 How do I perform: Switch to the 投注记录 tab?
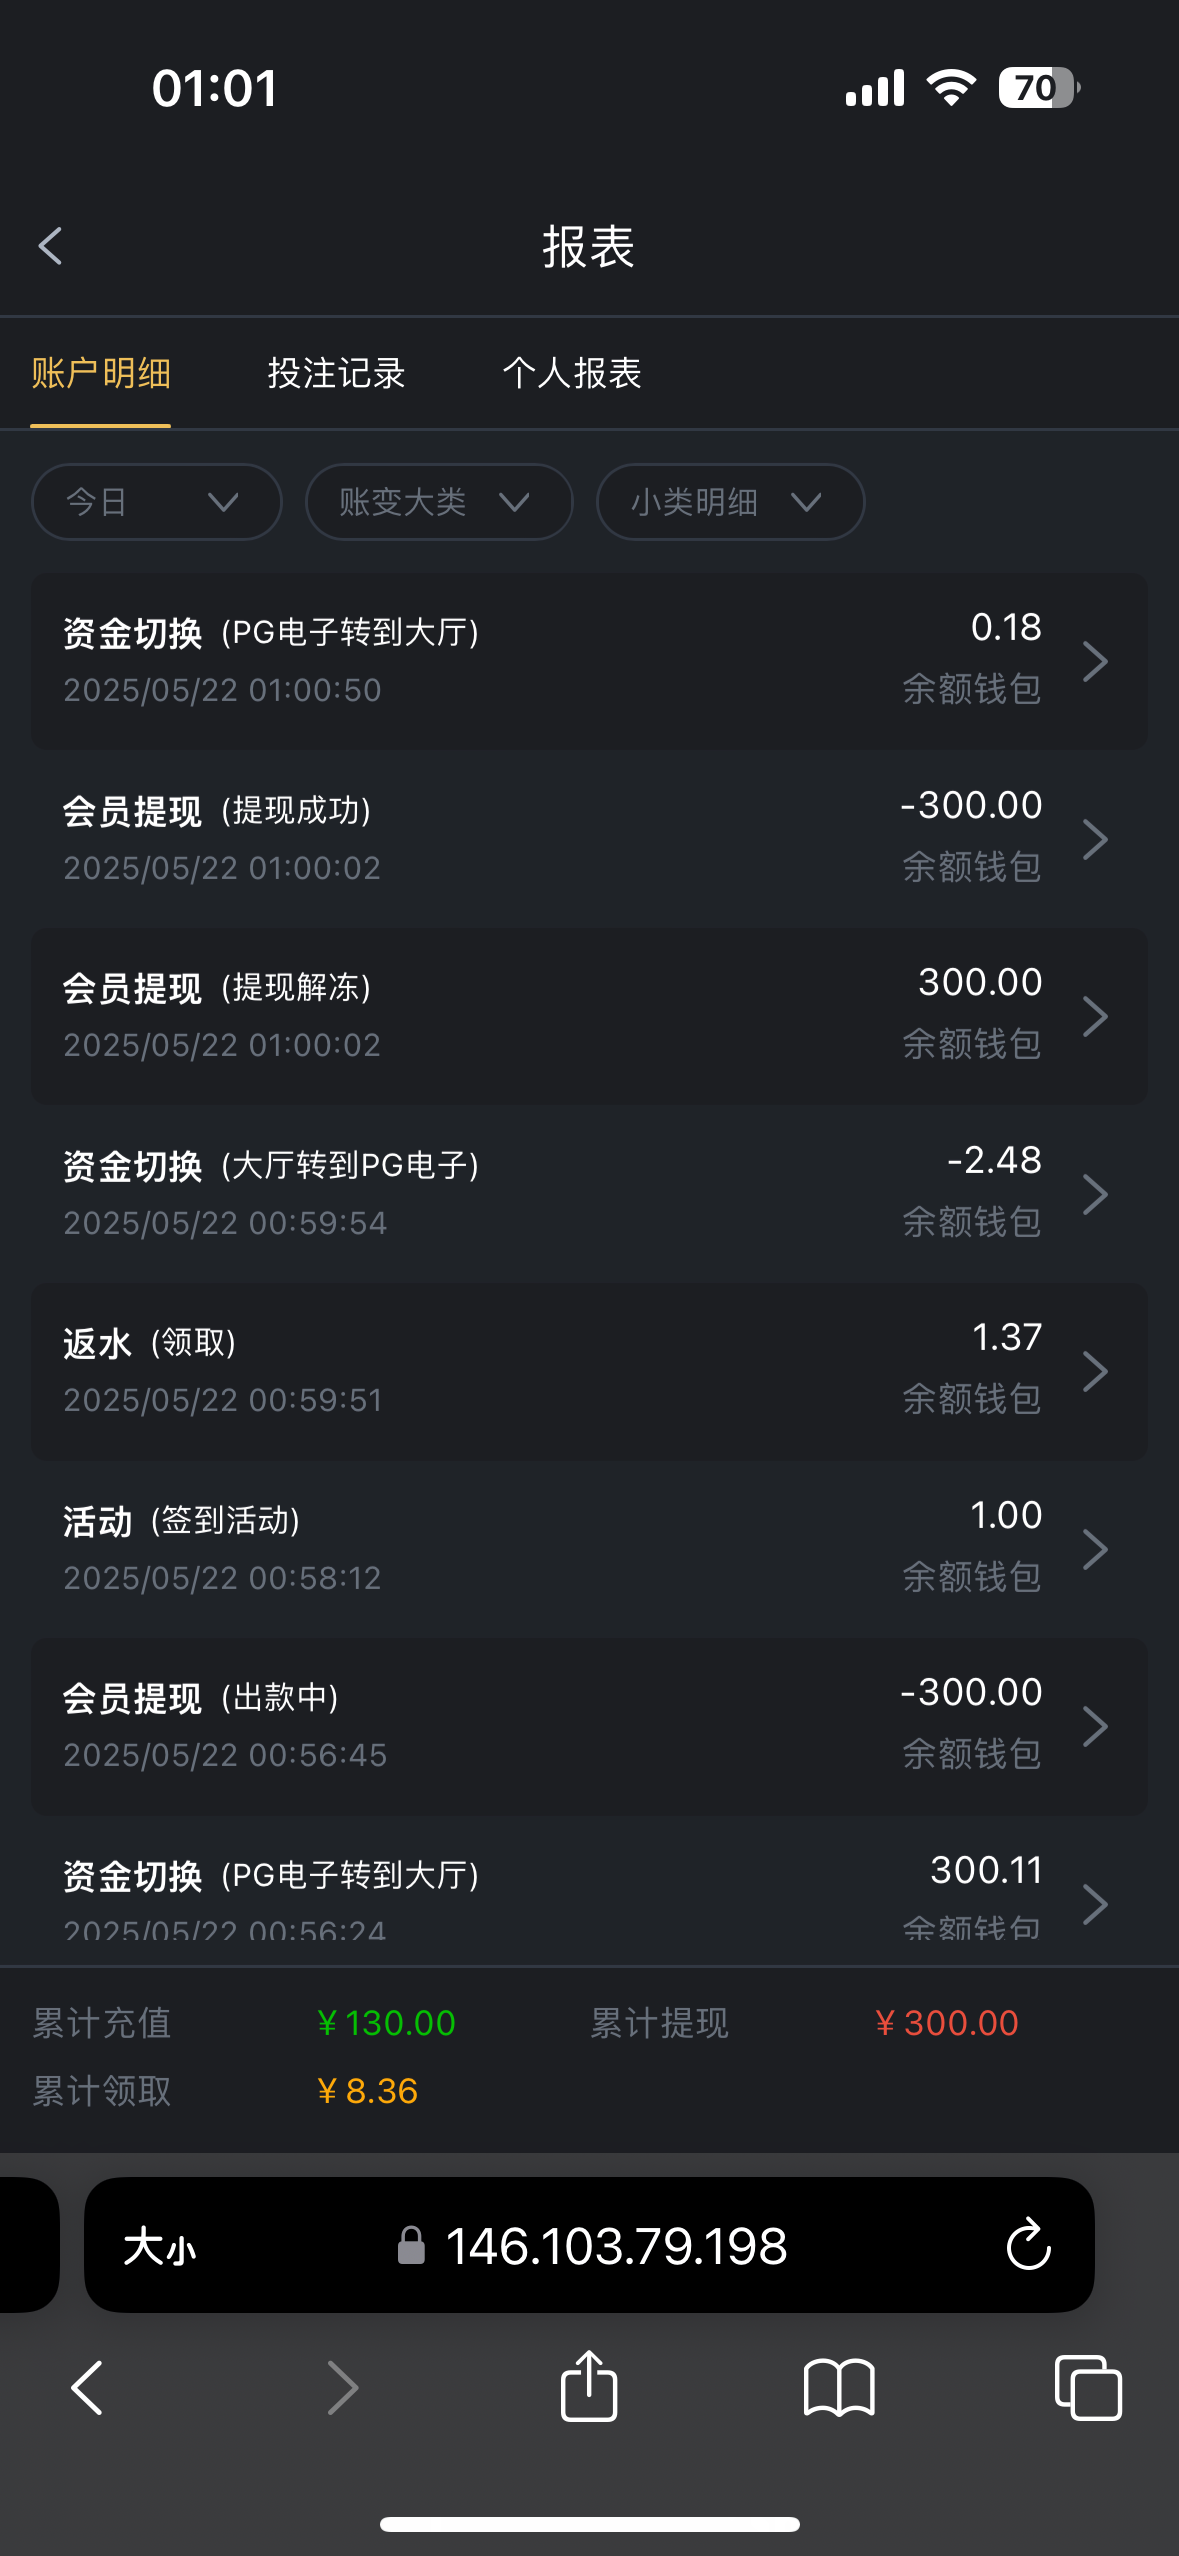click(336, 374)
